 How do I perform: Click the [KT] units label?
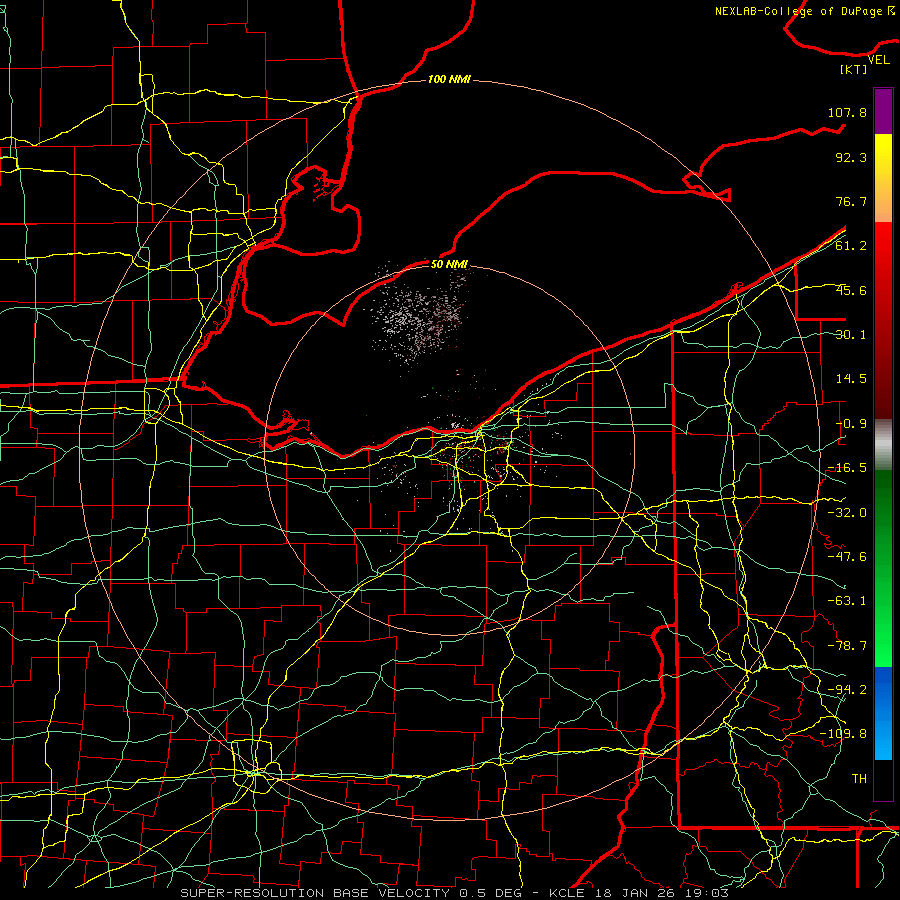[x=854, y=69]
